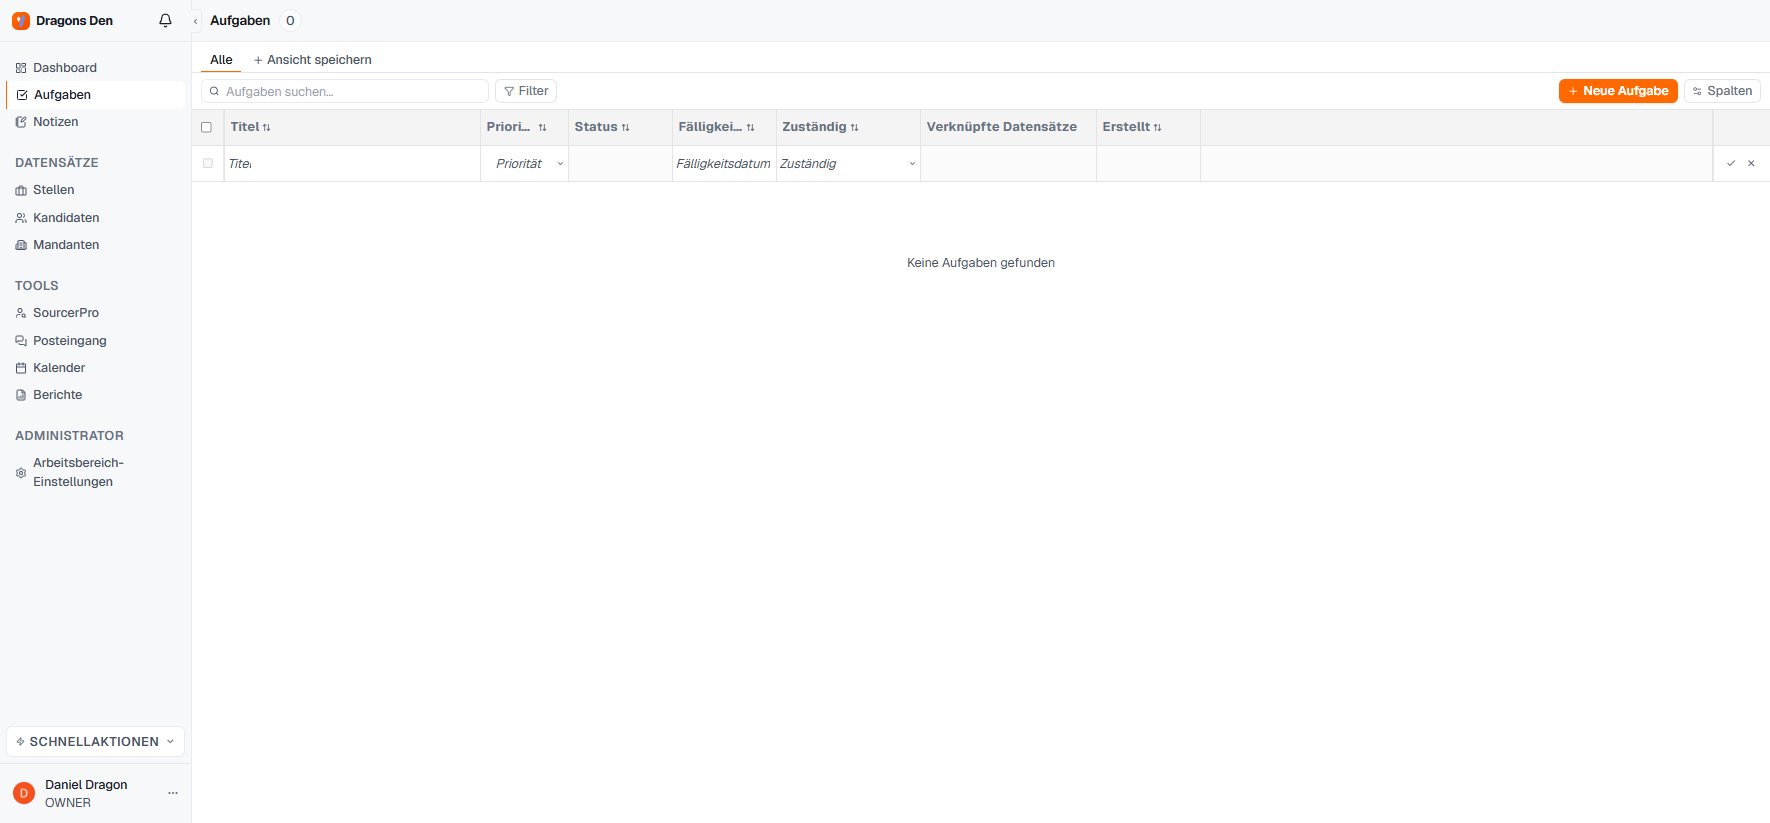Open Spalten column settings
The image size is (1770, 823).
[1722, 91]
